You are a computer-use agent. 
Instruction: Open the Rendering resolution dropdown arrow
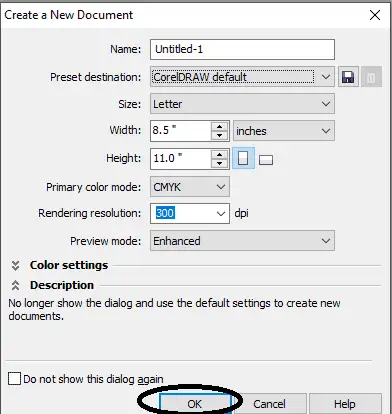[221, 213]
